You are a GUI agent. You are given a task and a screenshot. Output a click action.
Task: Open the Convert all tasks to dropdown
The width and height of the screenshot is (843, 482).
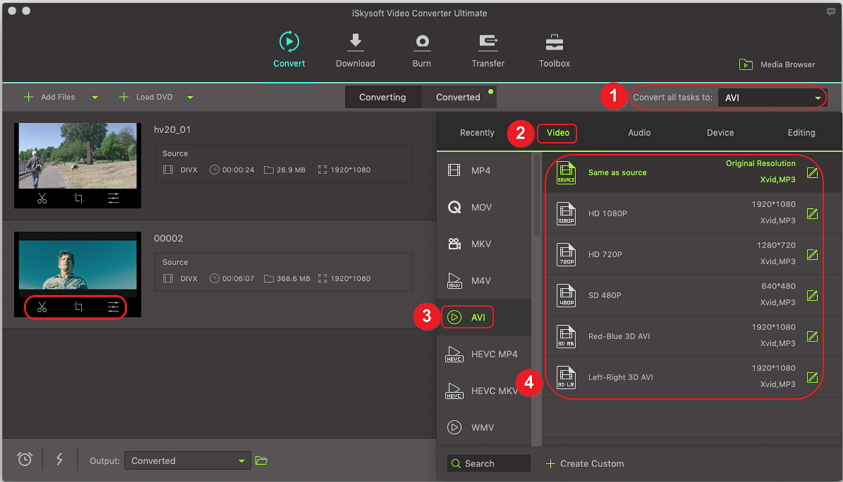pyautogui.click(x=772, y=98)
